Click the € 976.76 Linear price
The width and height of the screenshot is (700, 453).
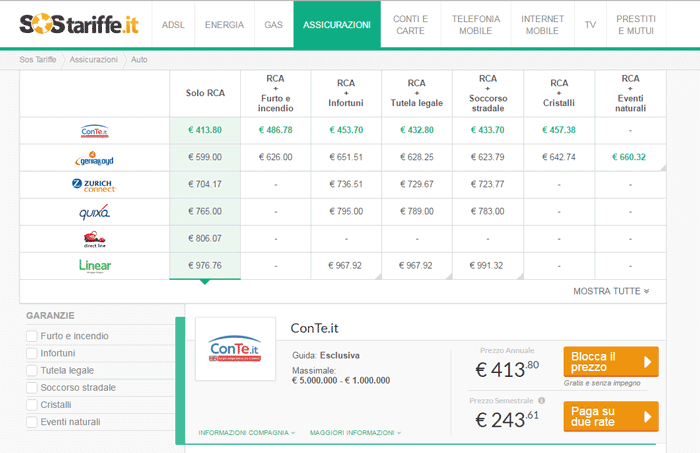205,266
